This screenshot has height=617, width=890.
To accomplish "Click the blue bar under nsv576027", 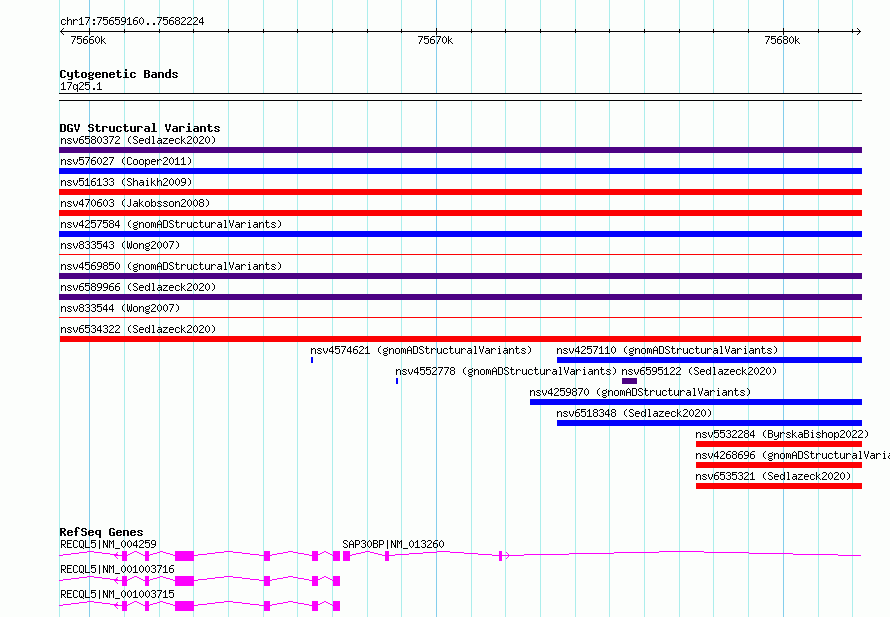I will 460,171.
